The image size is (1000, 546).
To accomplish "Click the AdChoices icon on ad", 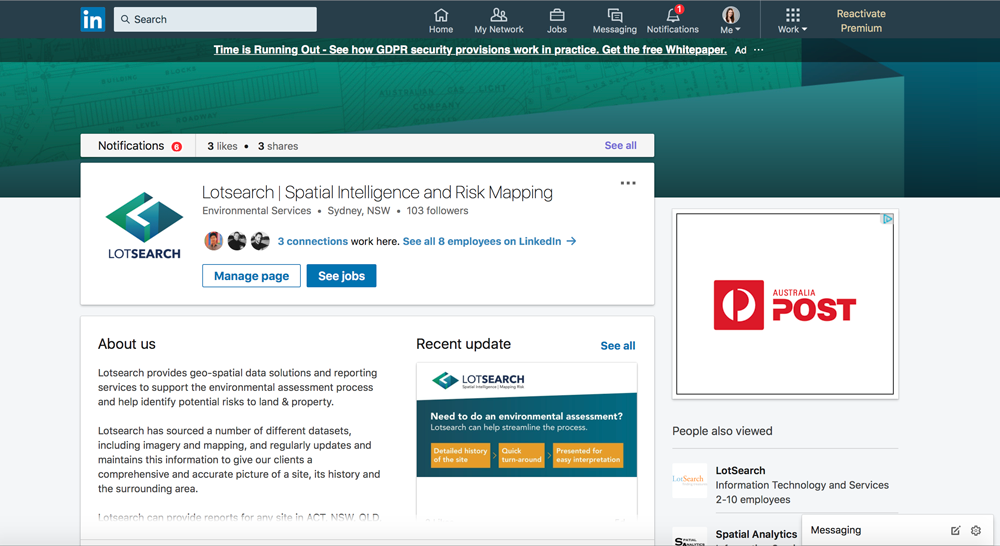I will (x=887, y=219).
